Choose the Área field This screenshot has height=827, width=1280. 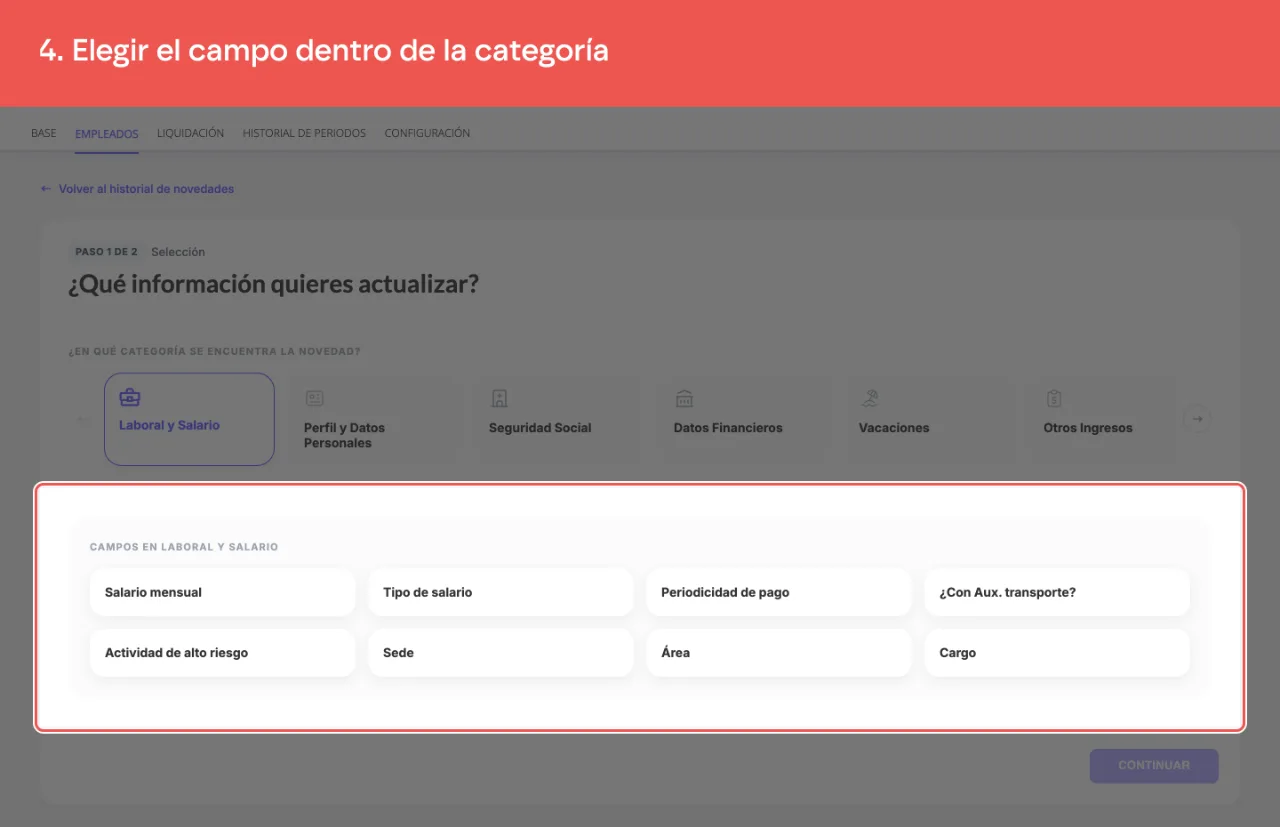779,652
